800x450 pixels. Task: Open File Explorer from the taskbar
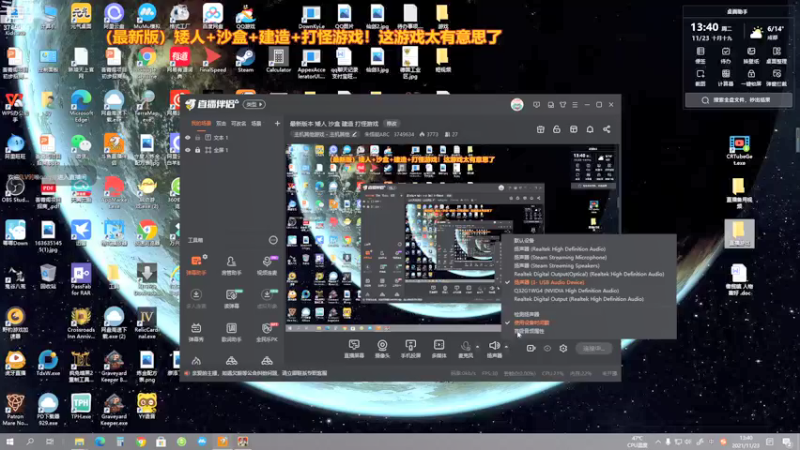click(x=80, y=442)
